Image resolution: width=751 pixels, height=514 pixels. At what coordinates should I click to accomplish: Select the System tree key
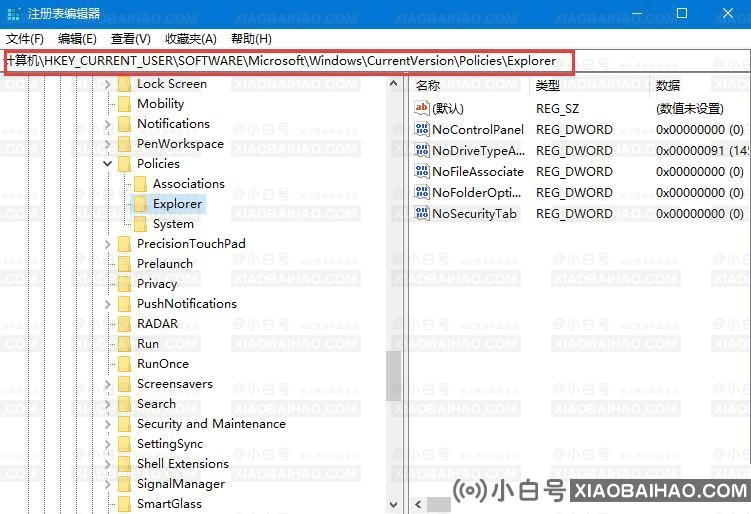point(173,224)
